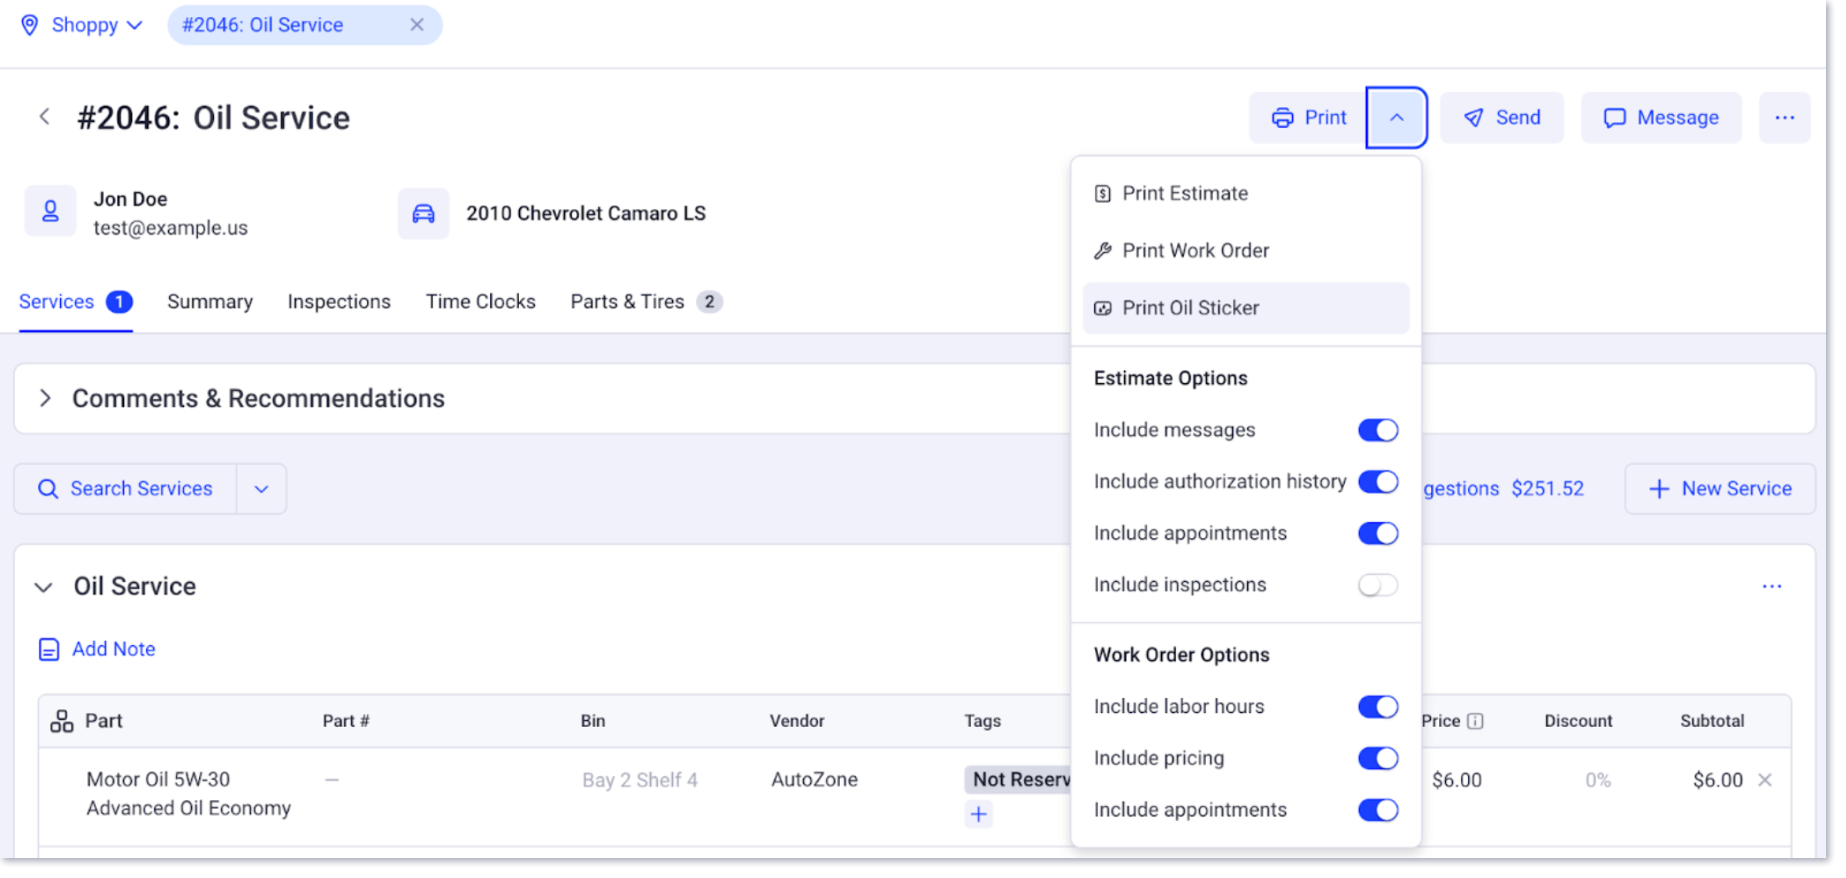1846x878 pixels.
Task: Switch to the Time Clocks tab
Action: pyautogui.click(x=481, y=302)
